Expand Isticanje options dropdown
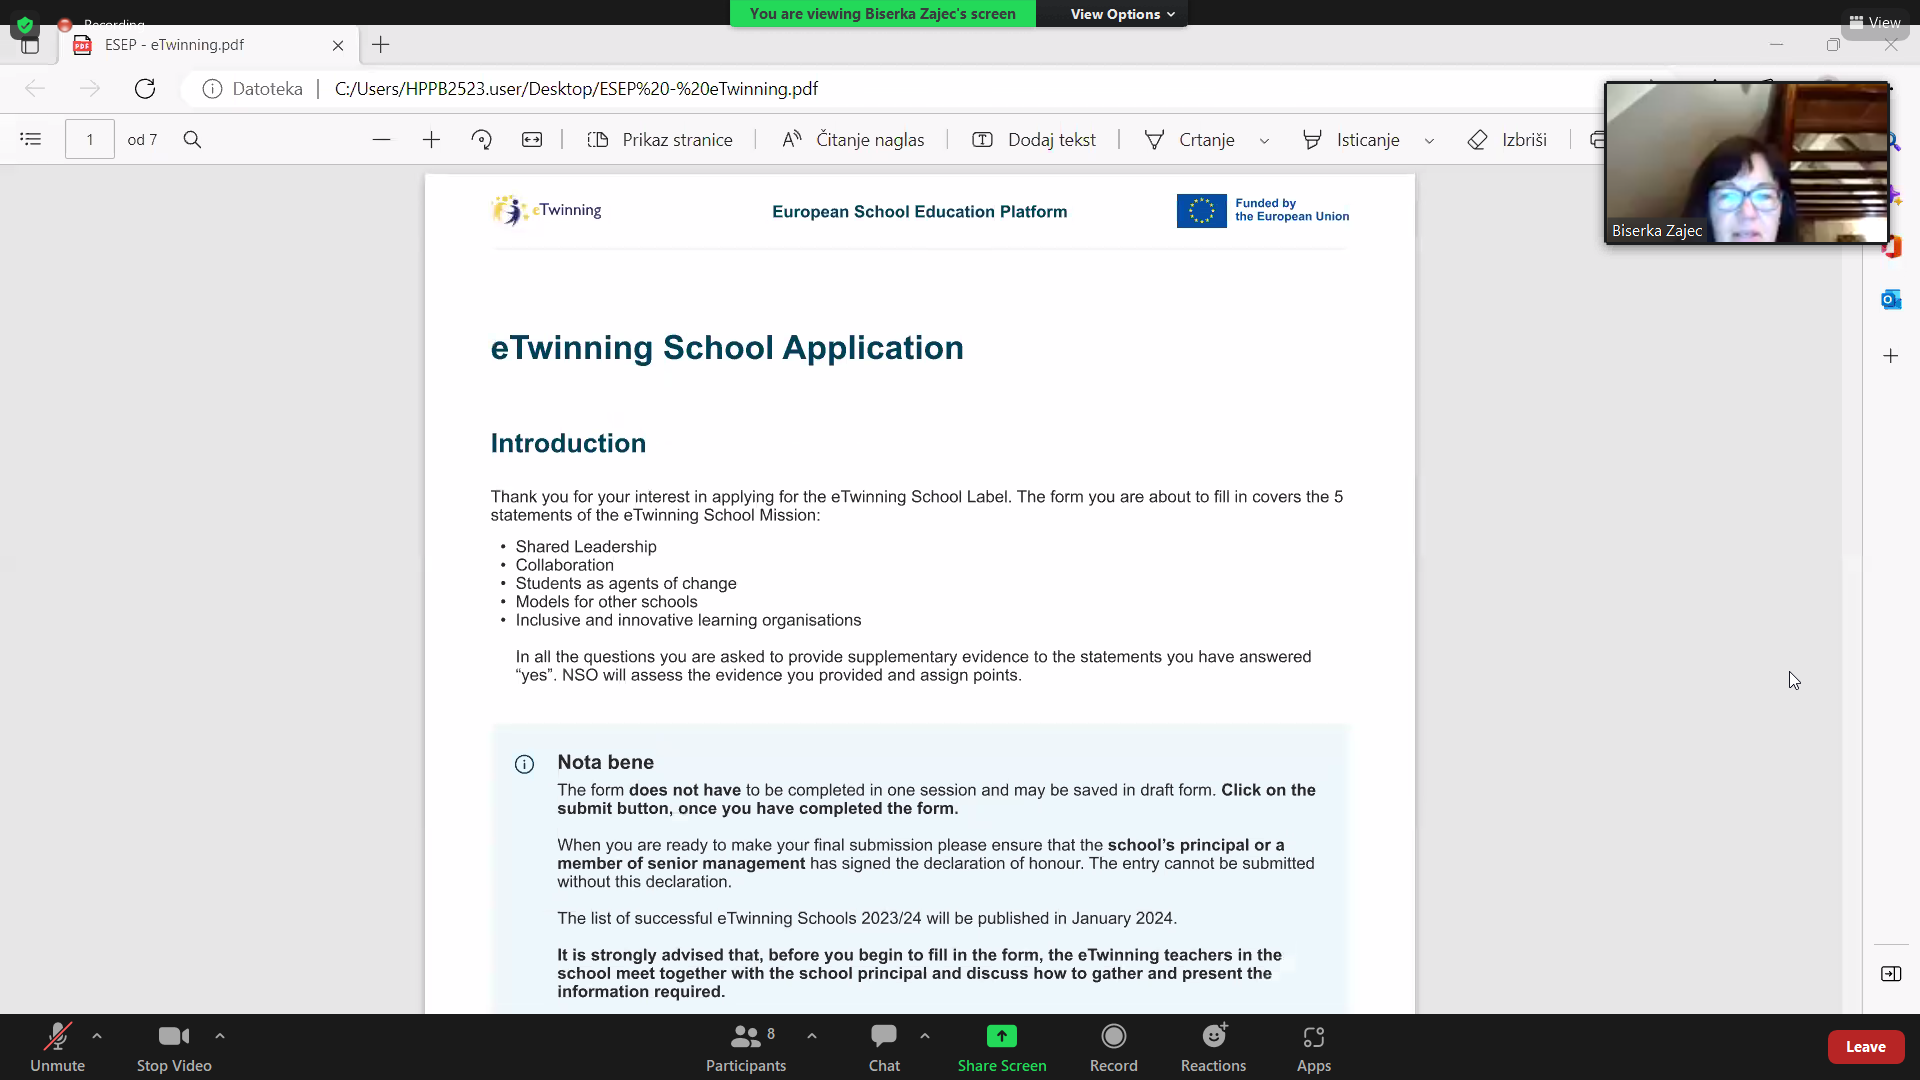The height and width of the screenshot is (1080, 1920). (x=1429, y=141)
